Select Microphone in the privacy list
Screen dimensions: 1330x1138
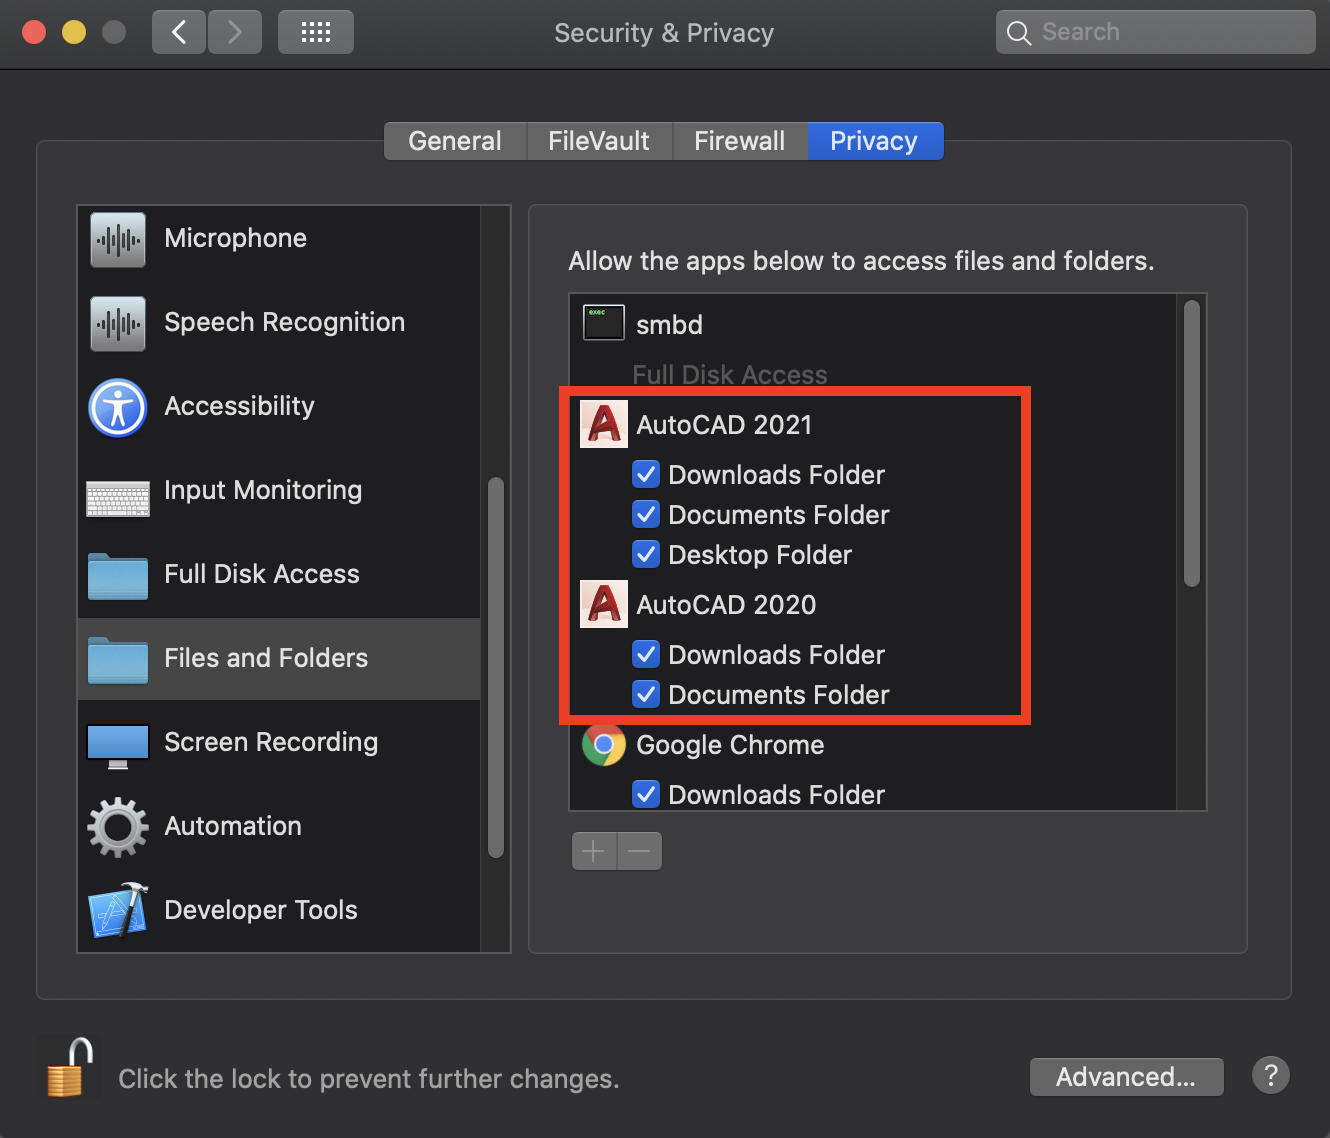(x=279, y=238)
